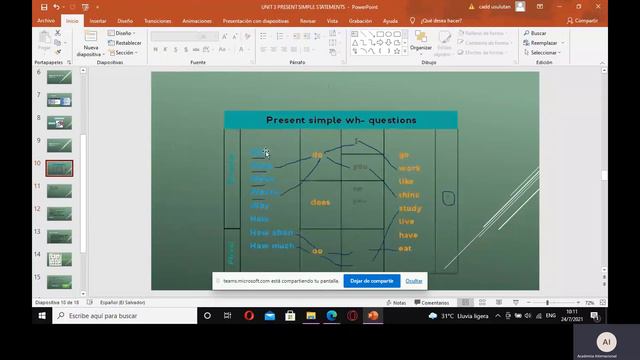Start slideshow from beginning in quick access toolbar
Image resolution: width=640 pixels, height=360 pixels.
tap(85, 7)
